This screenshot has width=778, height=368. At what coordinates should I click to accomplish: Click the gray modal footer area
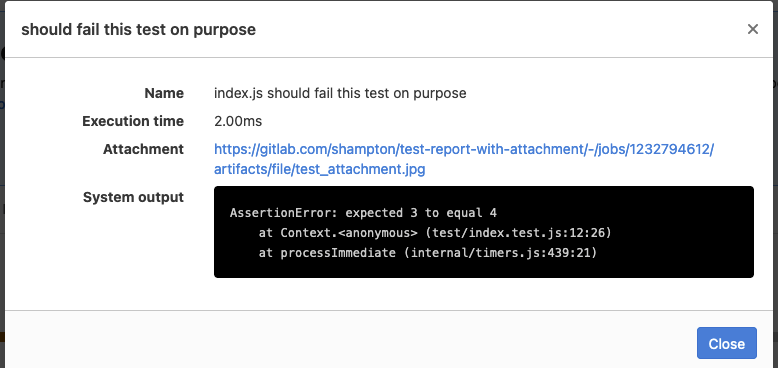tap(347, 340)
